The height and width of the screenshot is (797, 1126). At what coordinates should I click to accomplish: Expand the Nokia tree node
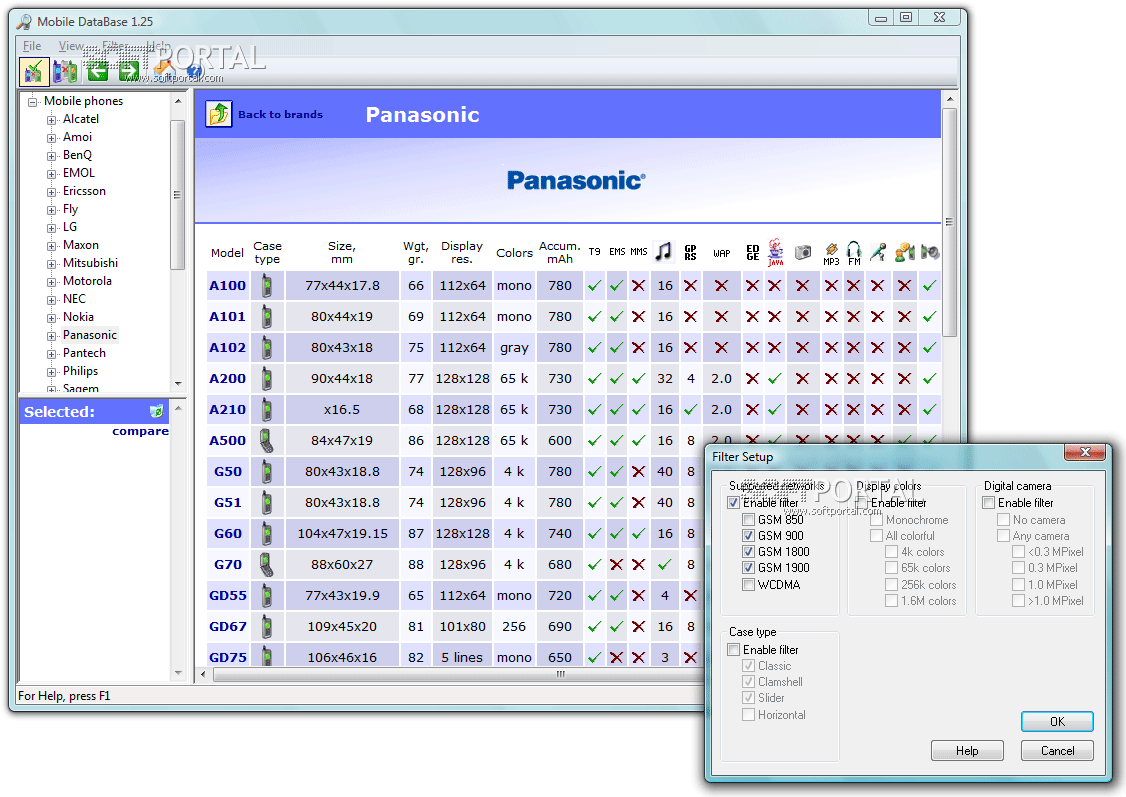coord(51,317)
